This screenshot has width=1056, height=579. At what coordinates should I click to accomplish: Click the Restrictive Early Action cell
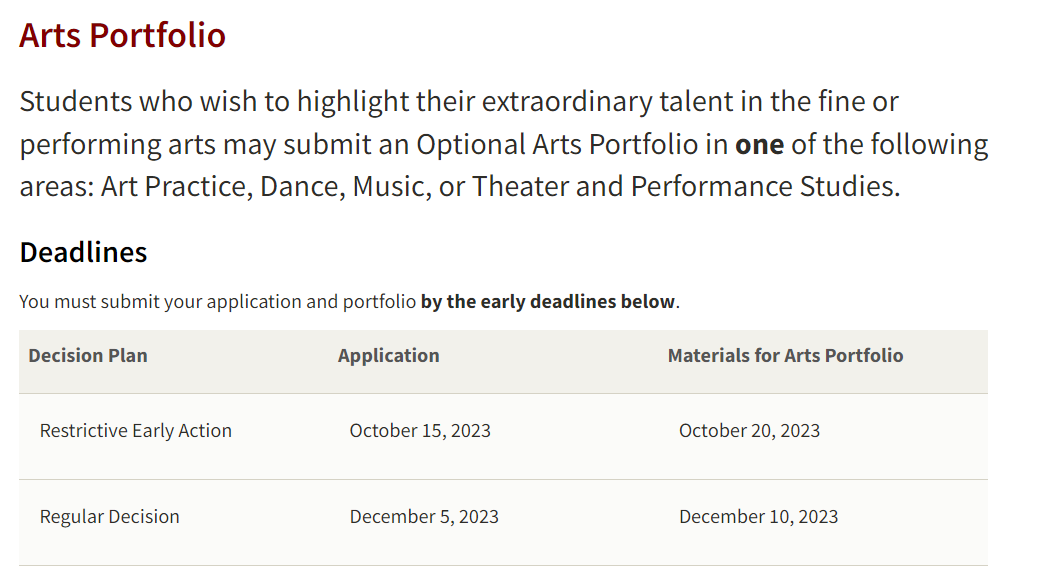tap(136, 431)
